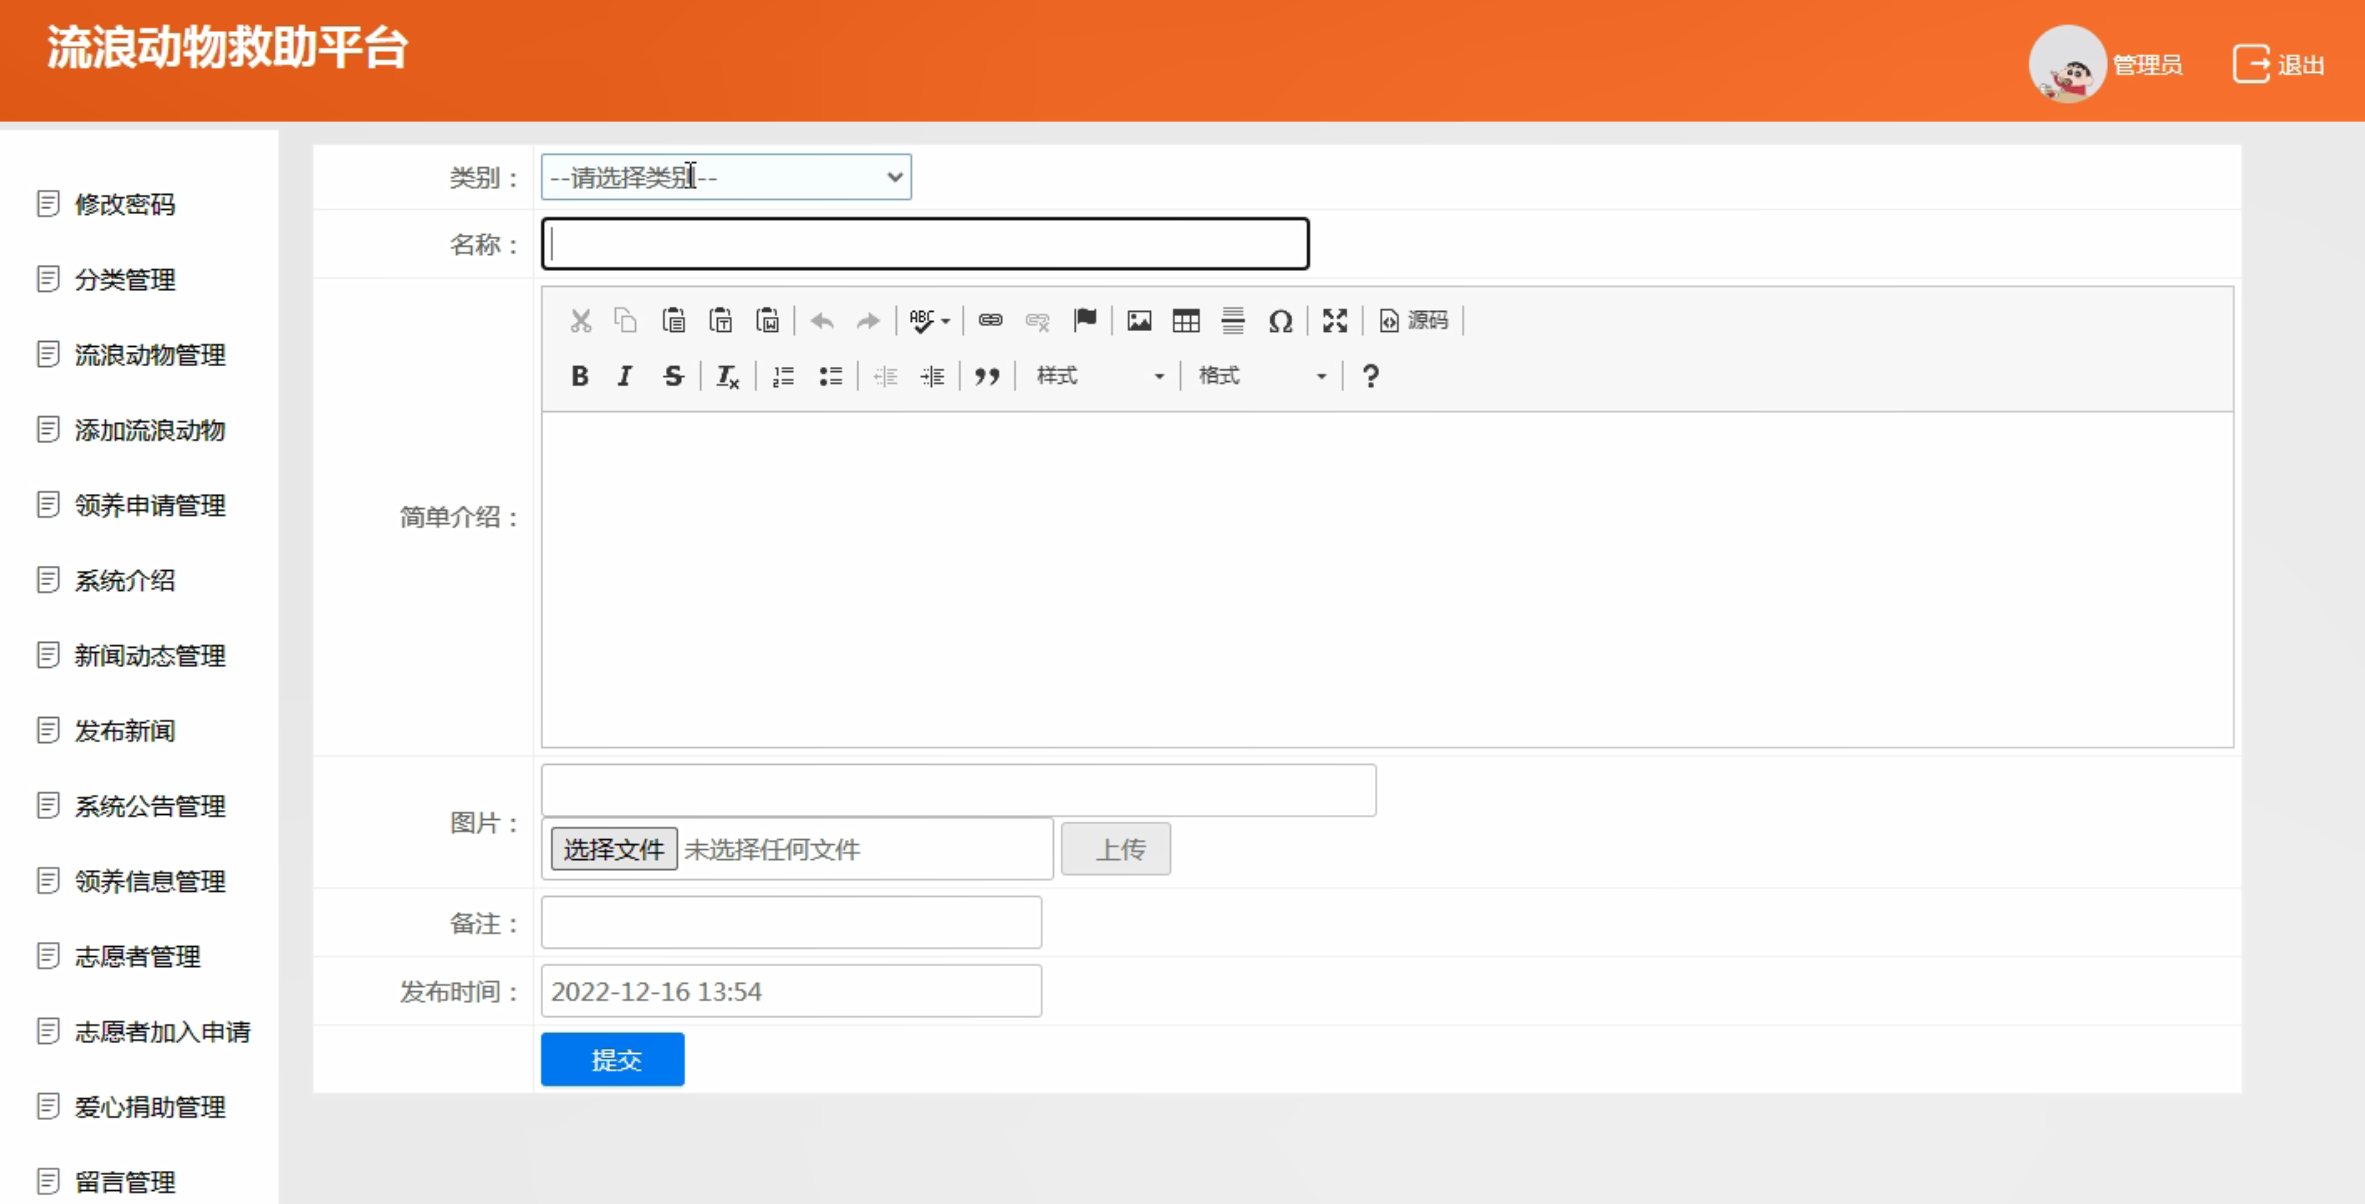The height and width of the screenshot is (1204, 2365).
Task: Click the 退出 logout link
Action: (2279, 65)
